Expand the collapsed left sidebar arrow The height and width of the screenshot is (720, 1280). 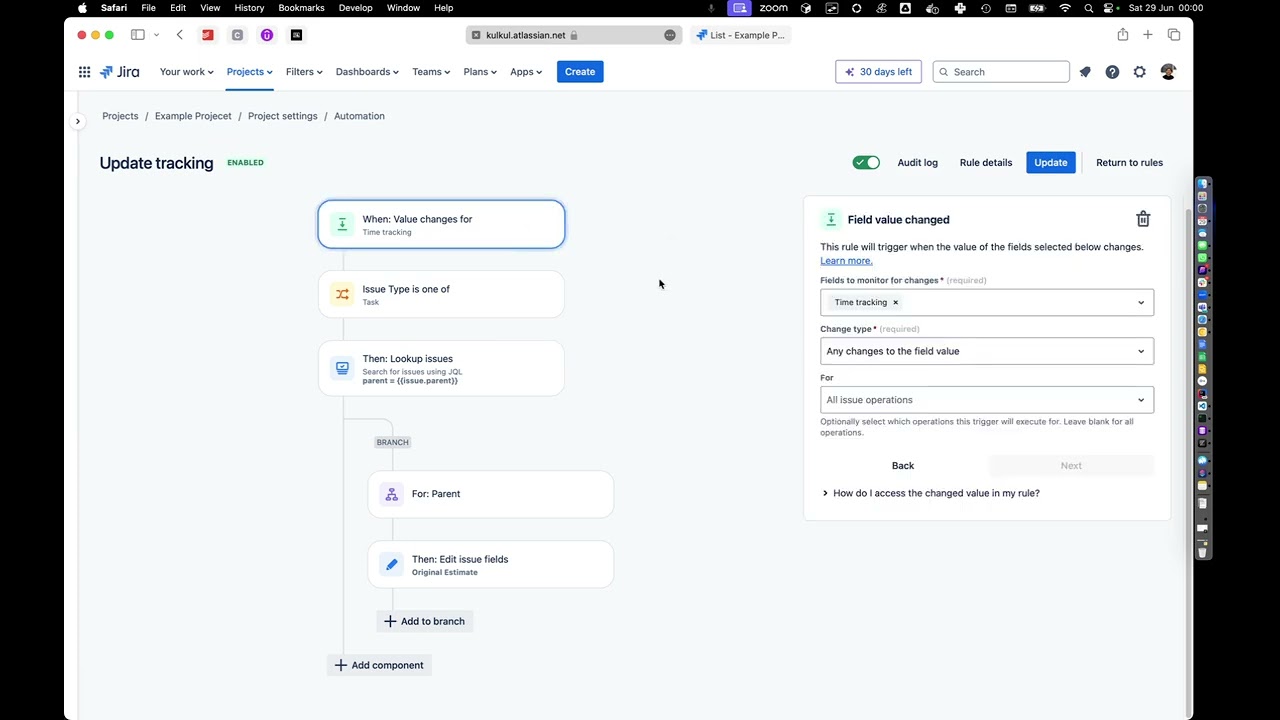78,121
